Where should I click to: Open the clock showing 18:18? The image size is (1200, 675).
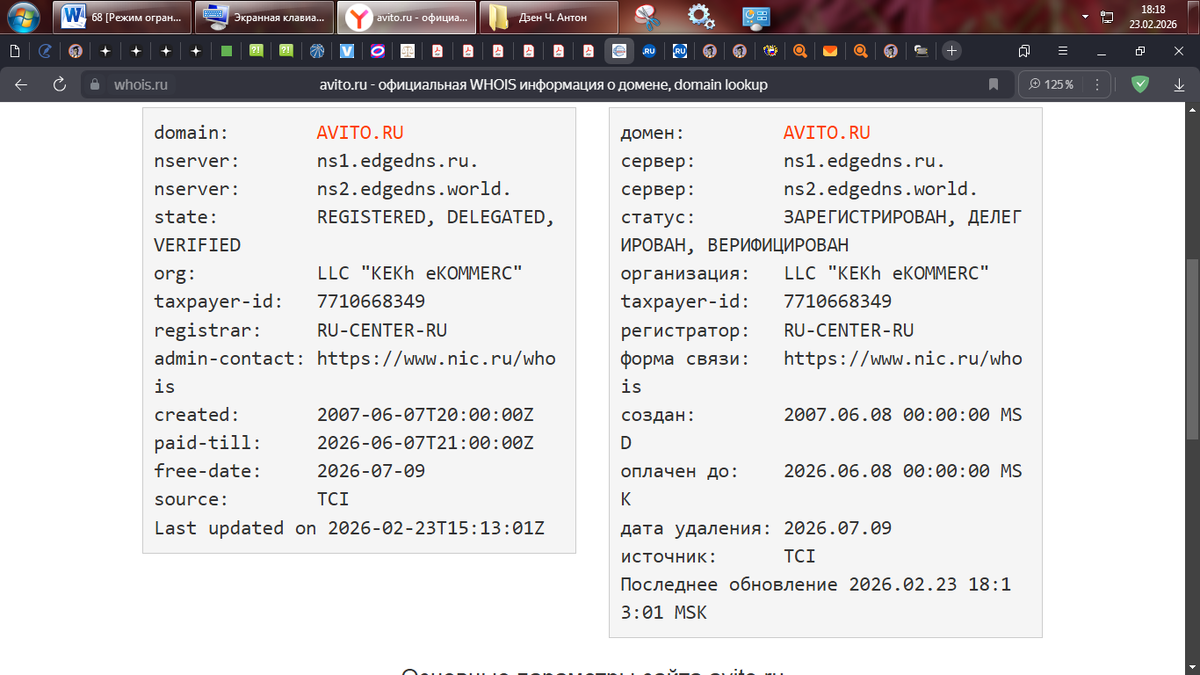click(x=1152, y=17)
